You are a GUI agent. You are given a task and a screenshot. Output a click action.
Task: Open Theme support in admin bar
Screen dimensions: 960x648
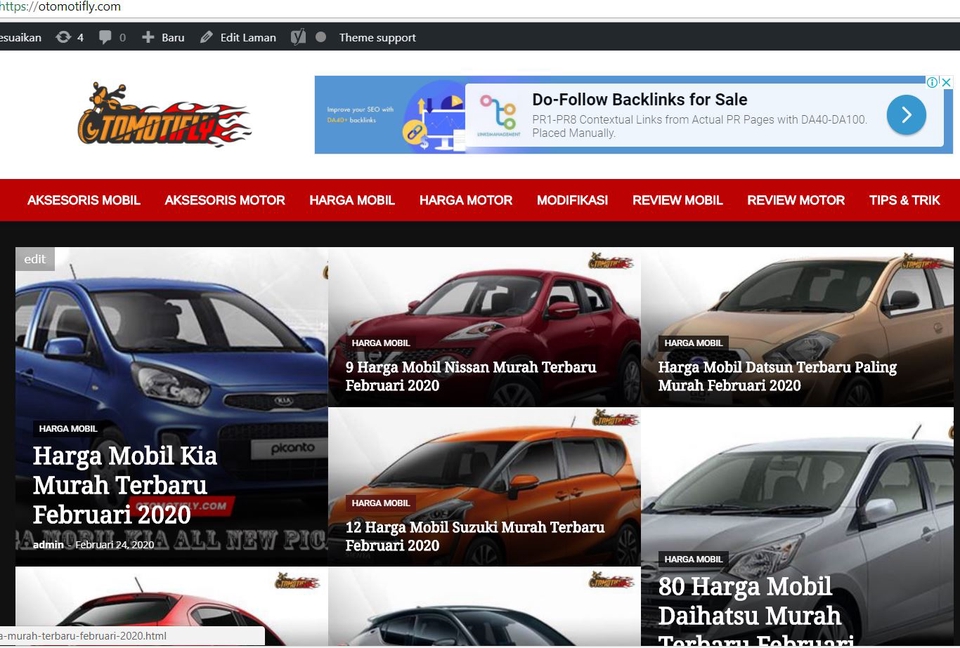[377, 37]
